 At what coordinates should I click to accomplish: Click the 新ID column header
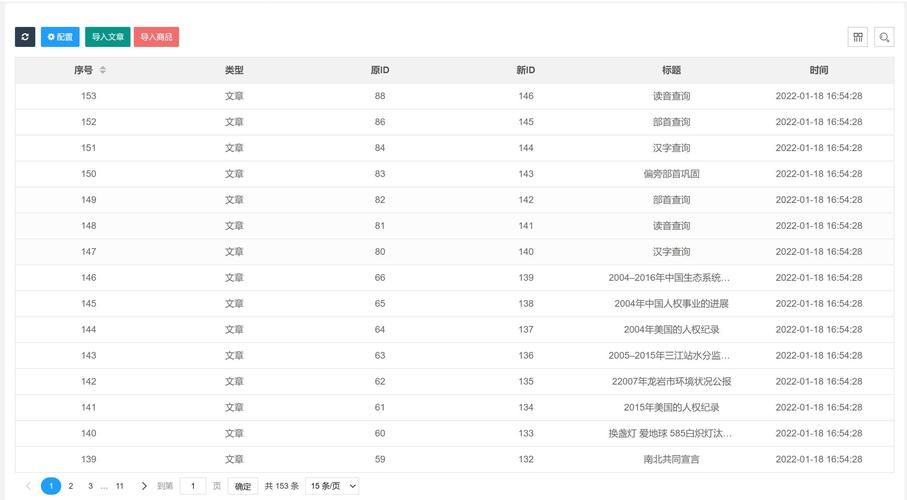[526, 70]
